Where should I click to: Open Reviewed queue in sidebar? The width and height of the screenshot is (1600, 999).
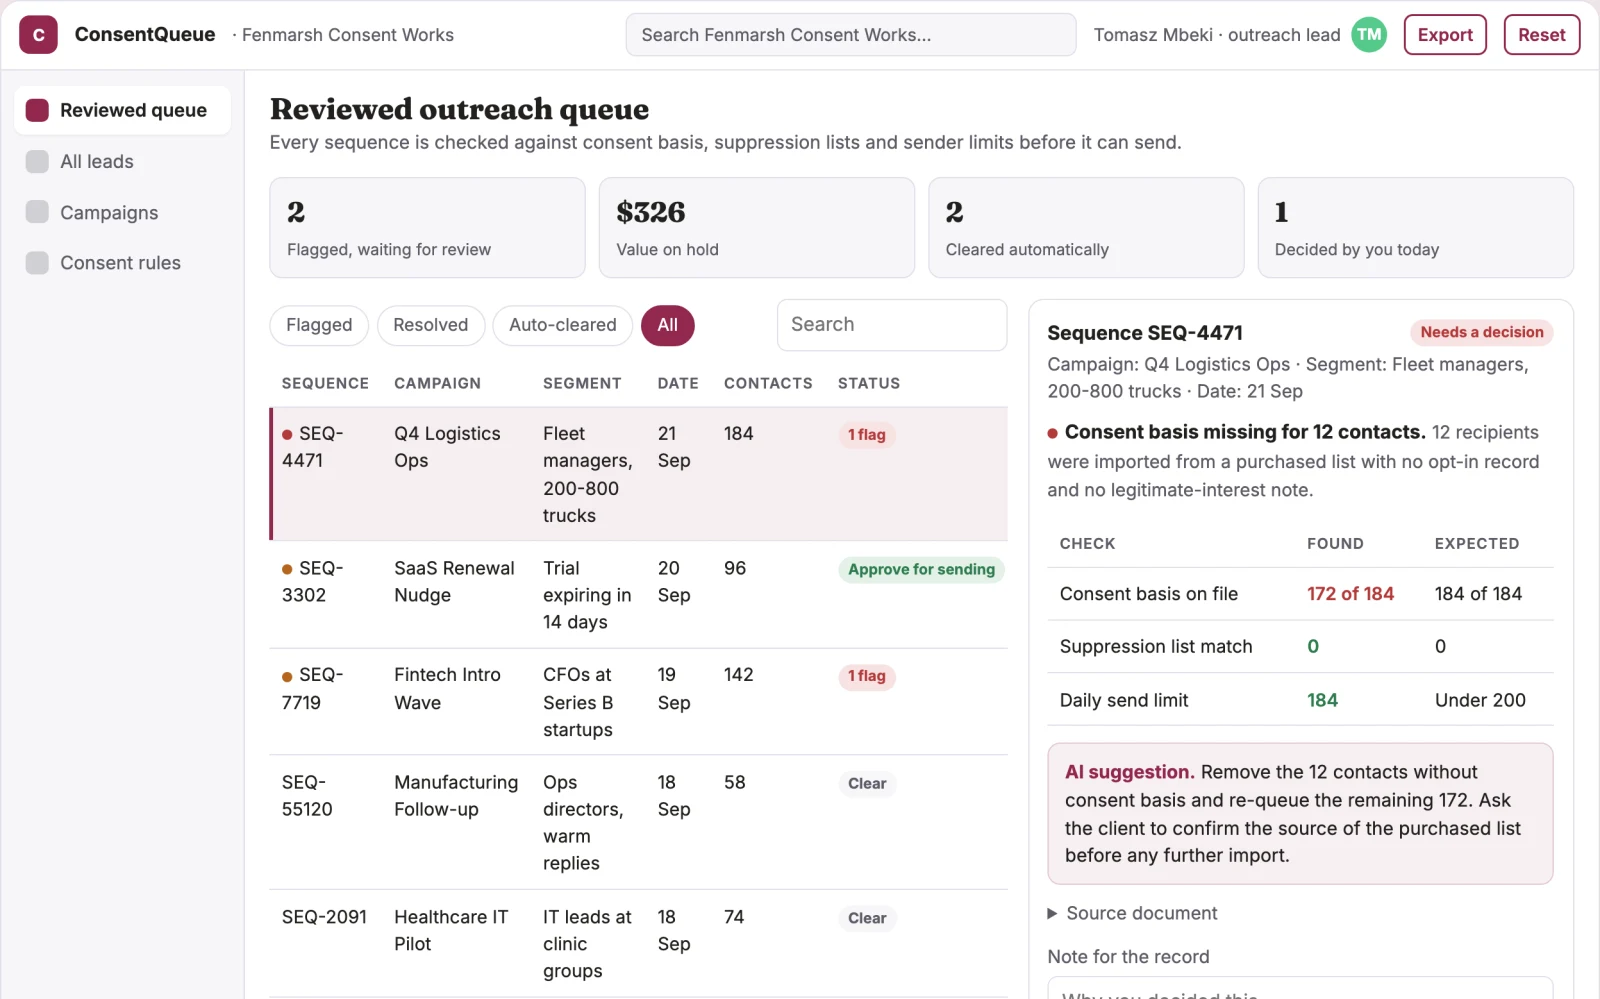tap(122, 110)
